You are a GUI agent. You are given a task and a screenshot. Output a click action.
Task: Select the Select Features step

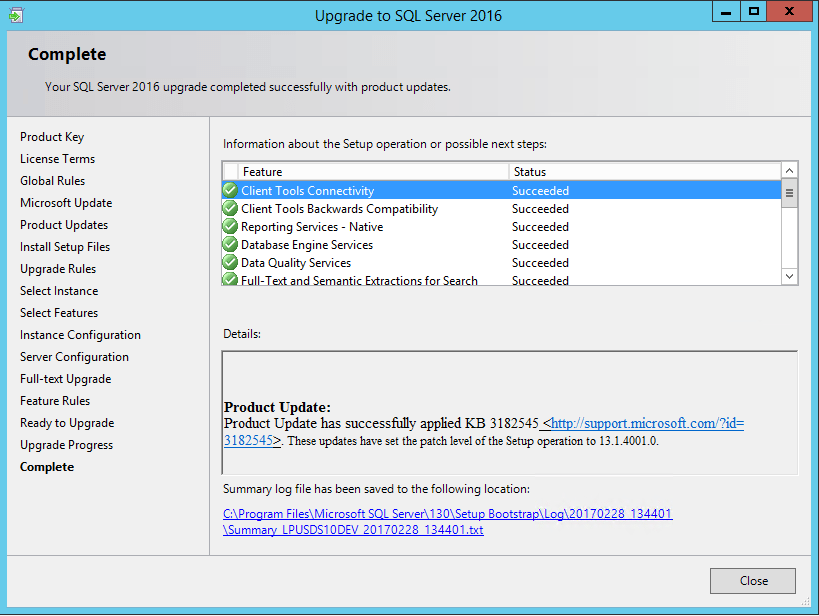point(58,312)
